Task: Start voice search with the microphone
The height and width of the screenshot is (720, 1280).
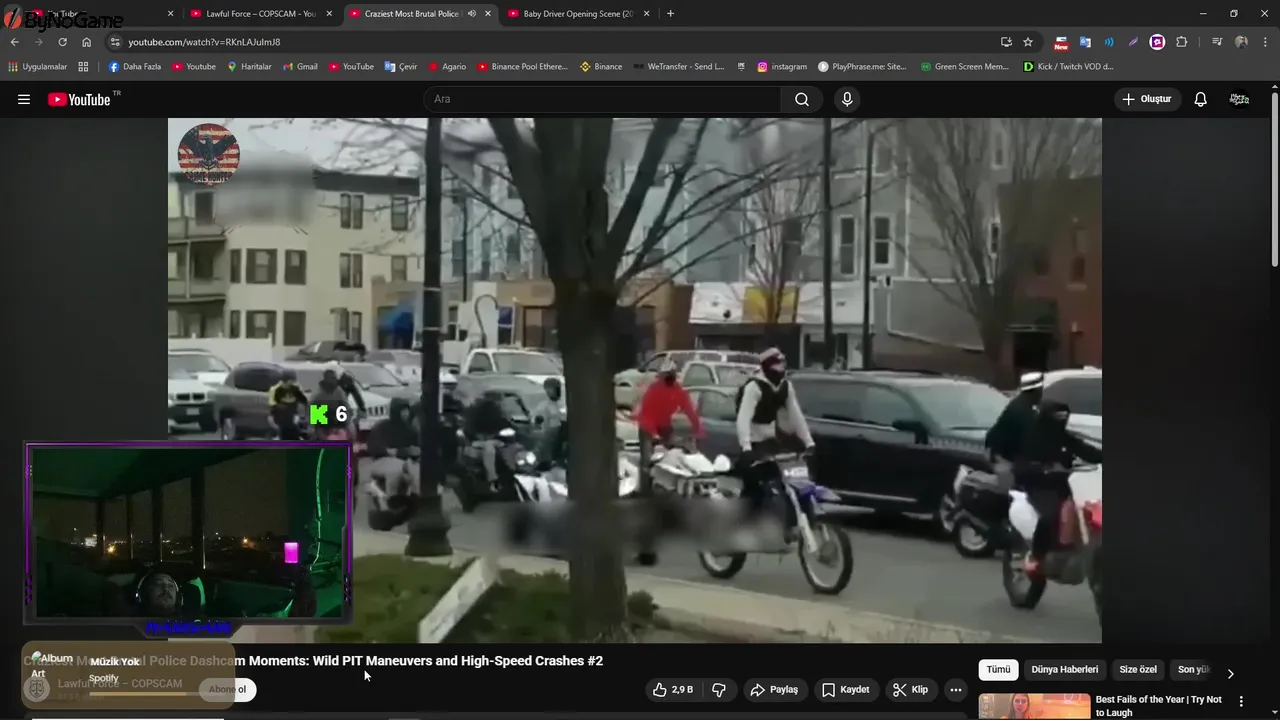Action: (847, 99)
